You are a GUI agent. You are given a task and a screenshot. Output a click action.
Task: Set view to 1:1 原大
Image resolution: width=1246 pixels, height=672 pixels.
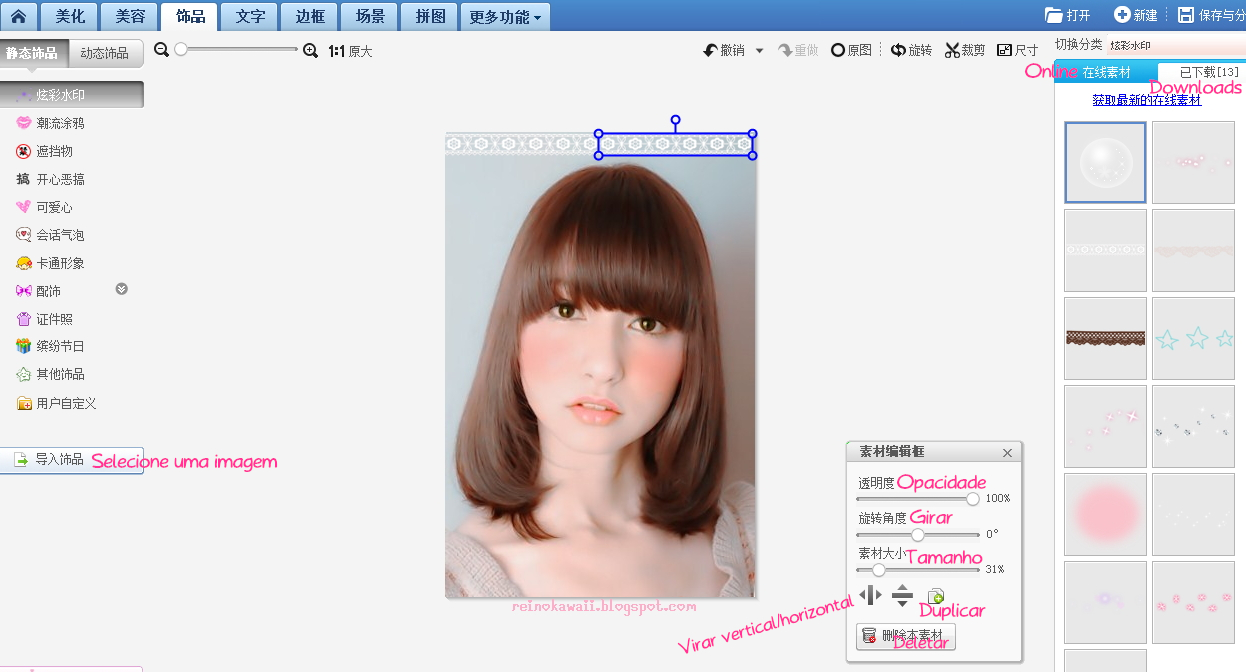click(x=350, y=51)
